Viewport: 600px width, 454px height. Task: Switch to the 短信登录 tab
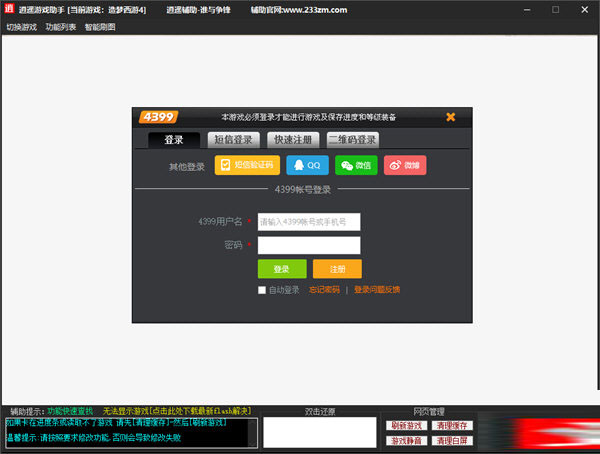(x=235, y=140)
